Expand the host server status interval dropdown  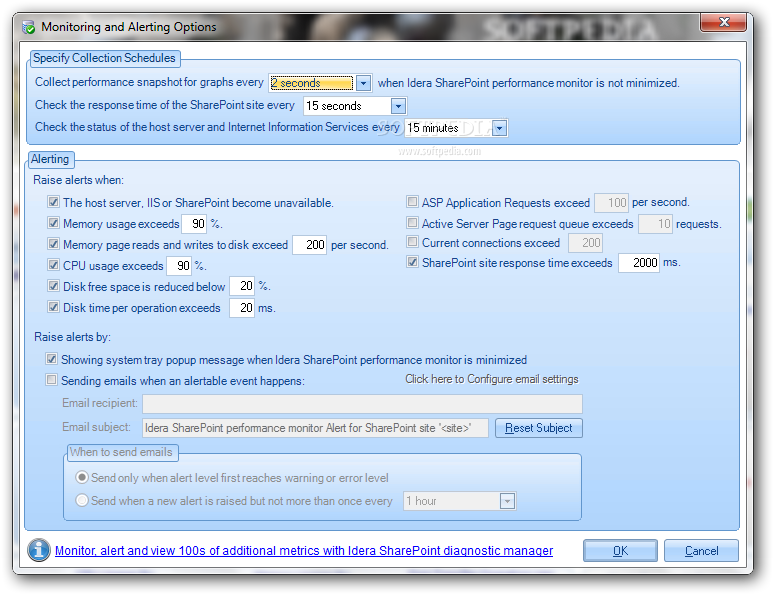[500, 128]
